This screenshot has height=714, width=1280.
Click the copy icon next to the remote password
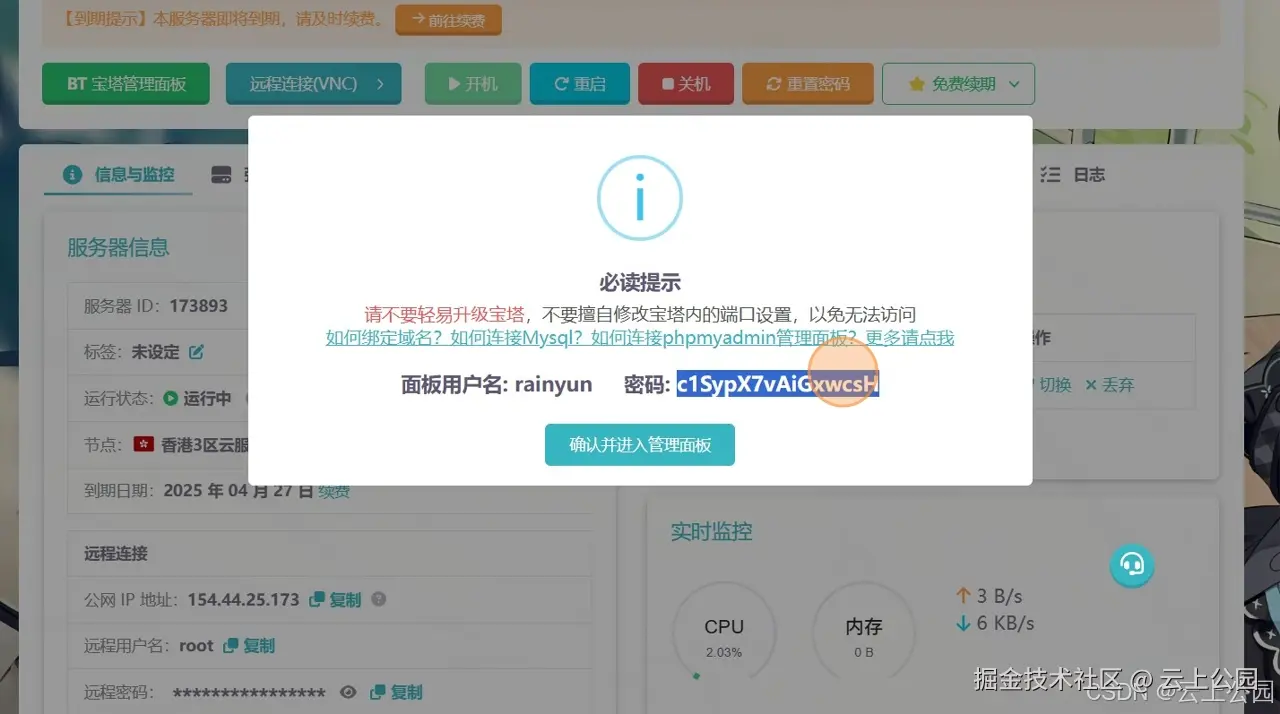click(378, 692)
